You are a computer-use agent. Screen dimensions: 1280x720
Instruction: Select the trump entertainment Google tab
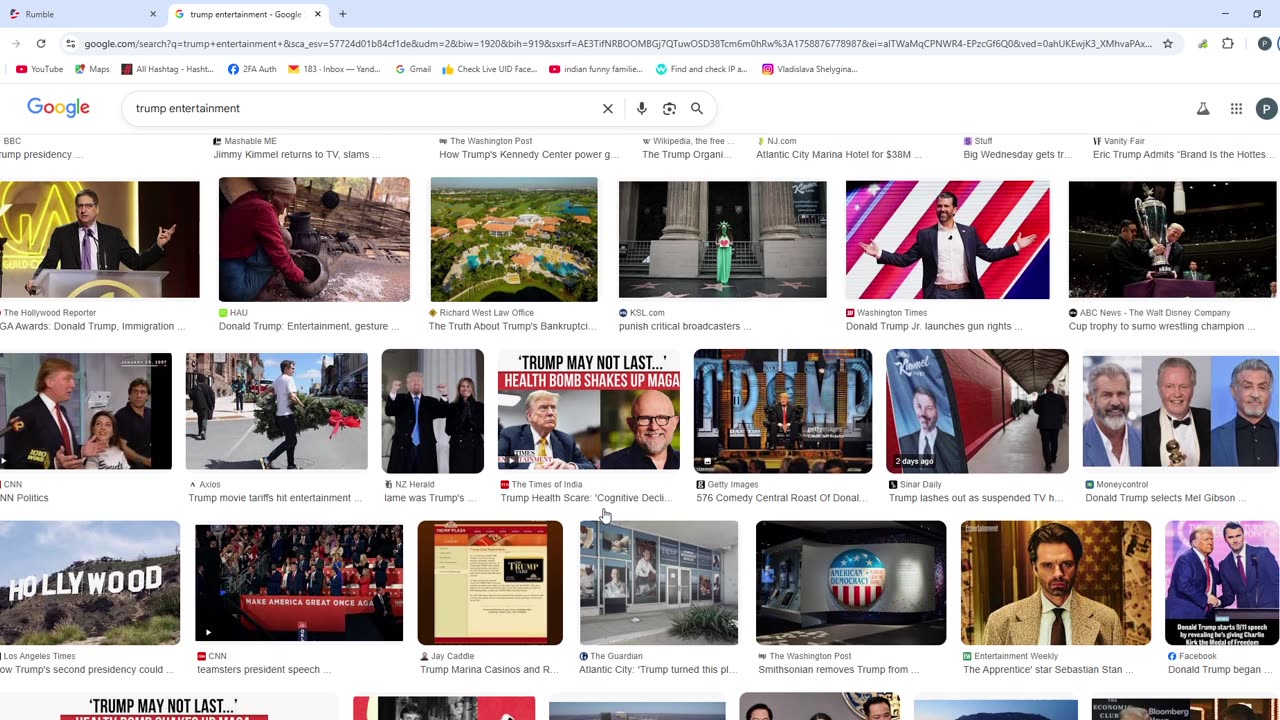248,14
